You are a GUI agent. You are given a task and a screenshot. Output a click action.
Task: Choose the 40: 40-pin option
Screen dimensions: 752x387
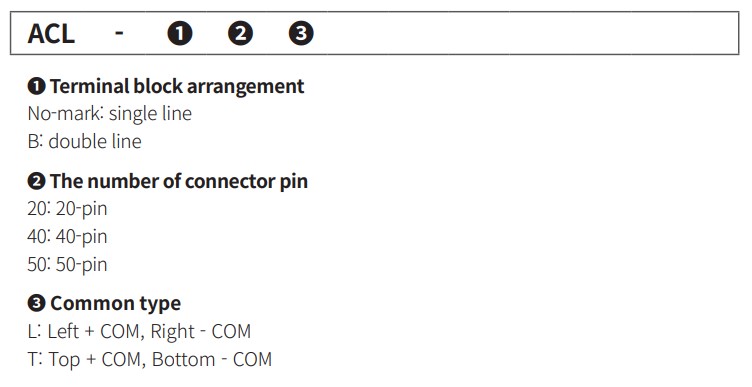click(67, 237)
